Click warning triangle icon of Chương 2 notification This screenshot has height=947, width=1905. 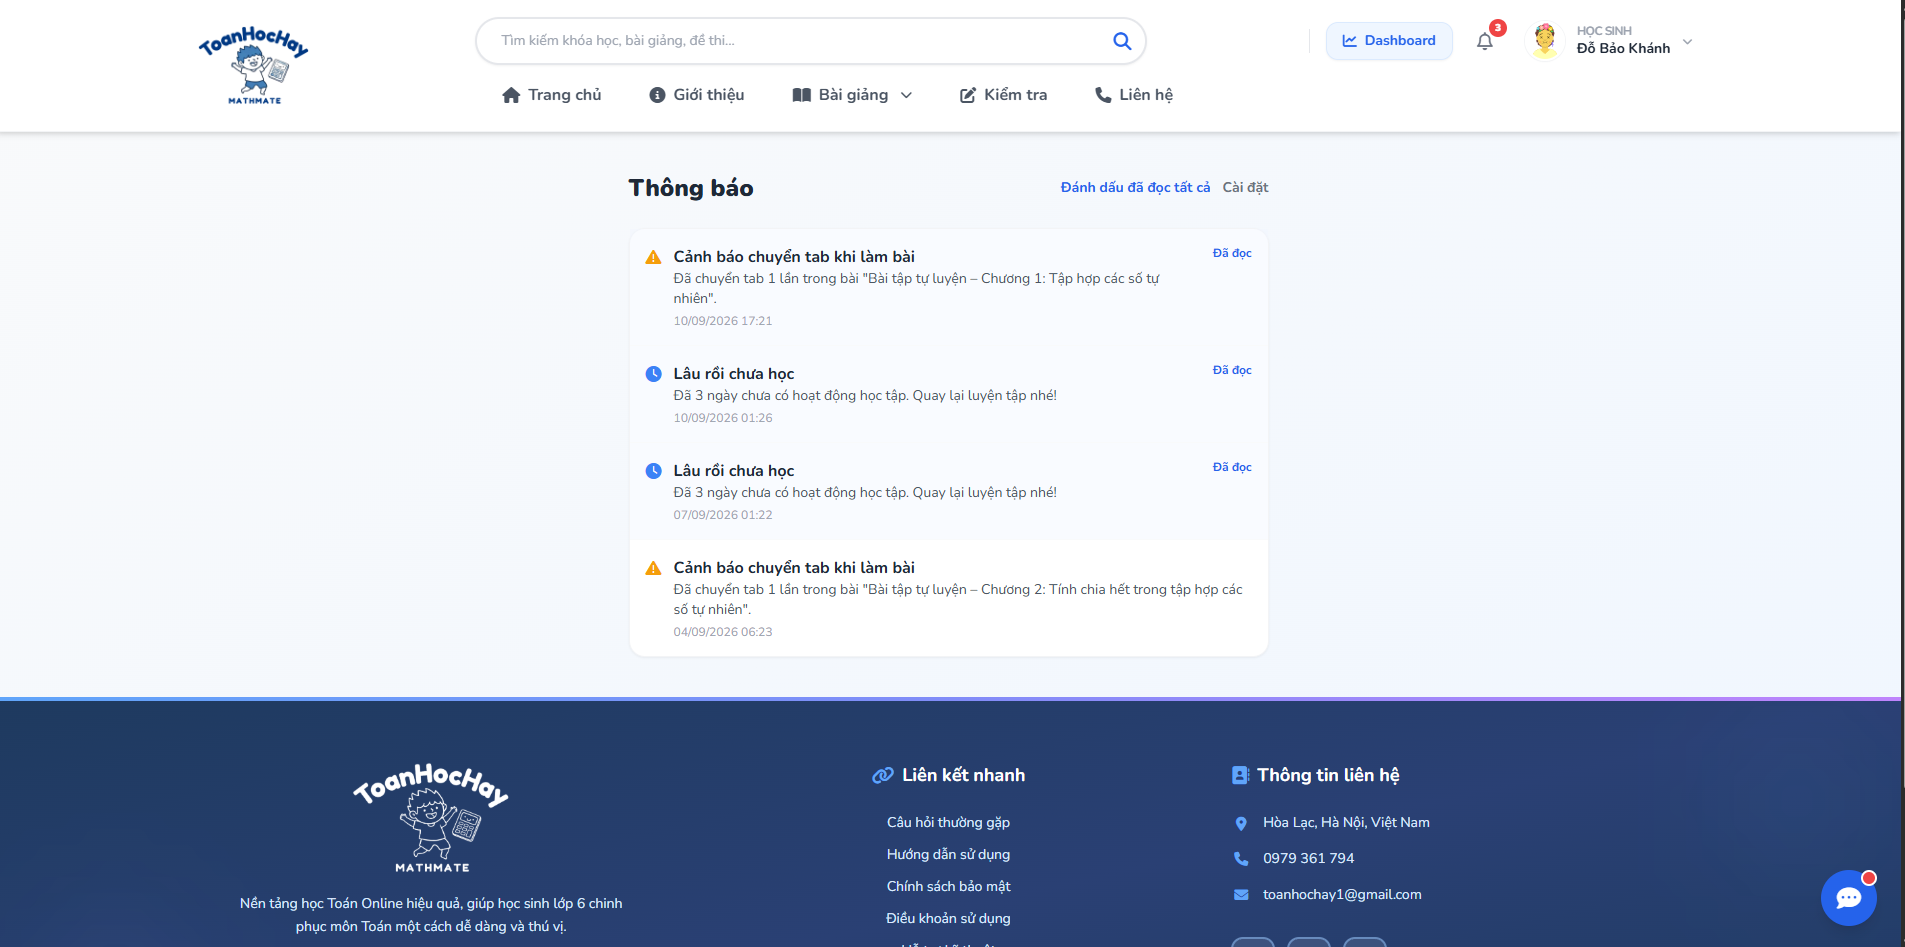point(653,568)
